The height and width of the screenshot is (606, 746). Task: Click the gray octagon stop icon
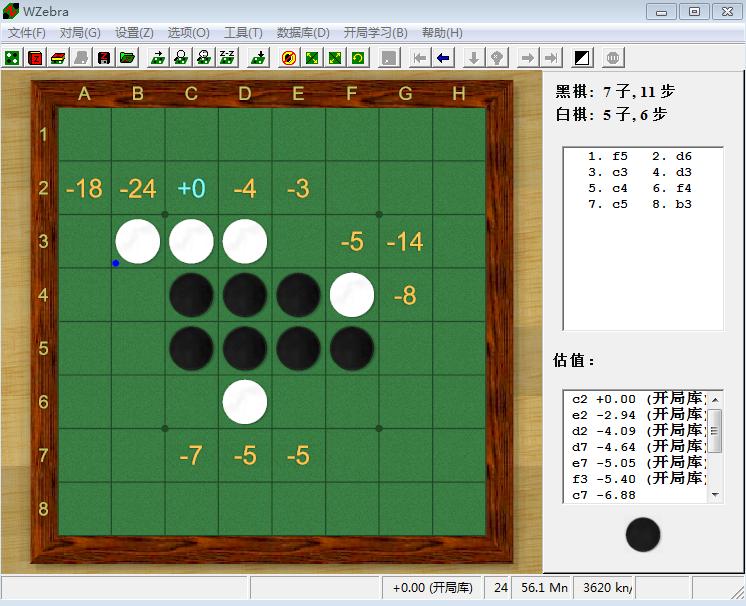613,58
